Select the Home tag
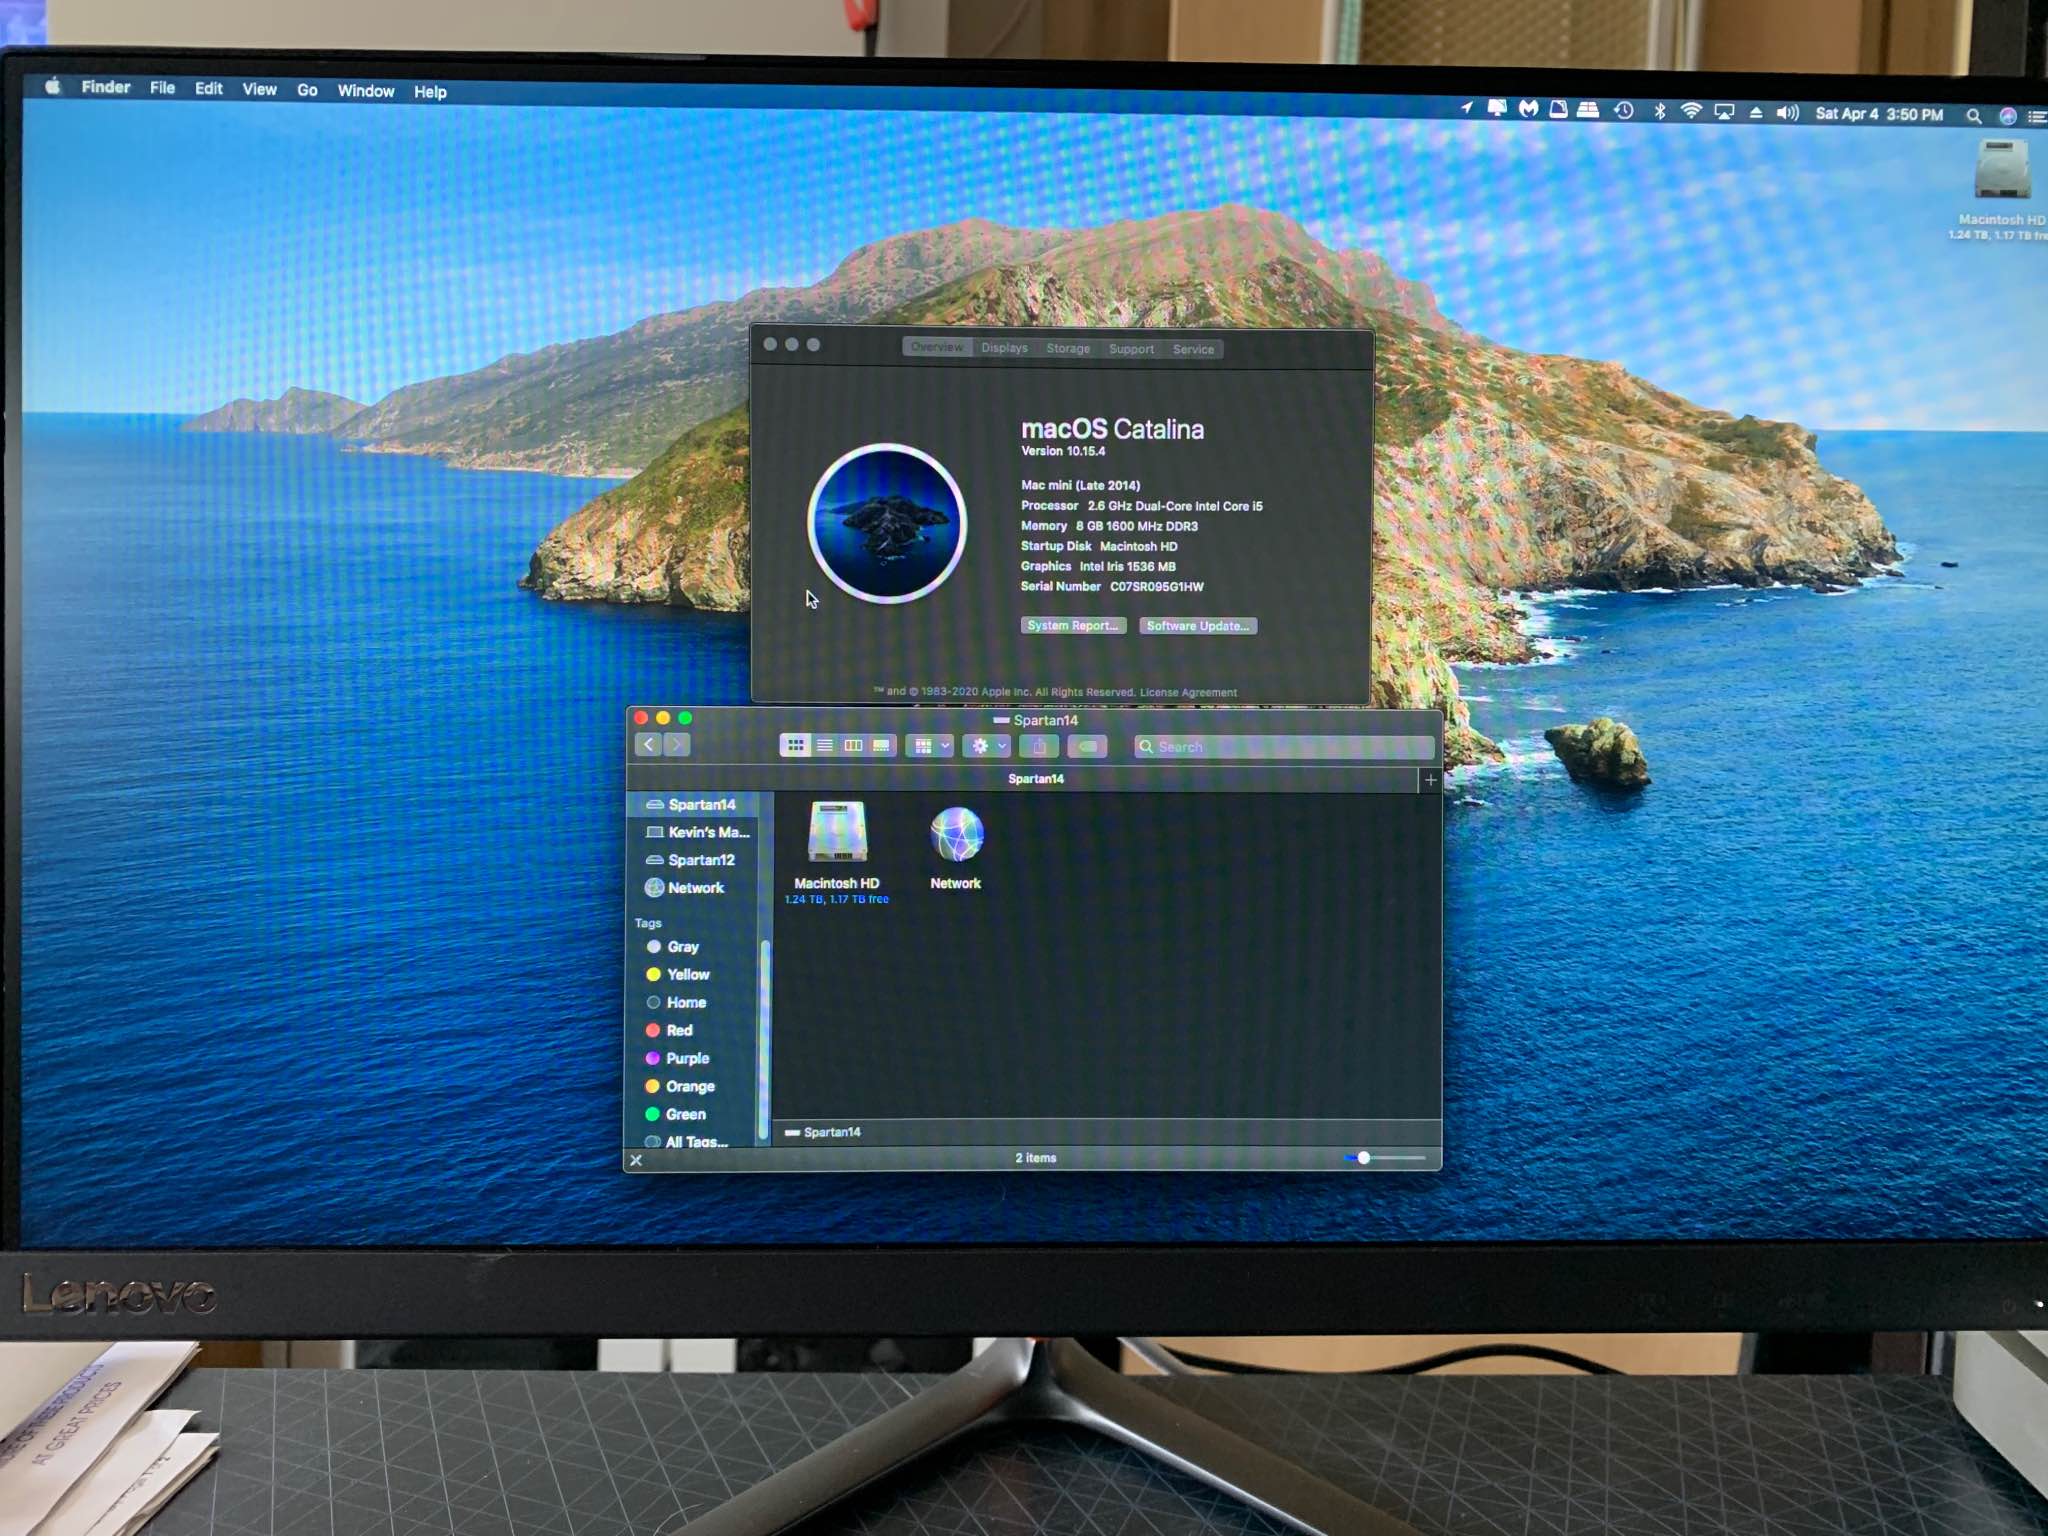2048x1537 pixels. click(x=677, y=1003)
